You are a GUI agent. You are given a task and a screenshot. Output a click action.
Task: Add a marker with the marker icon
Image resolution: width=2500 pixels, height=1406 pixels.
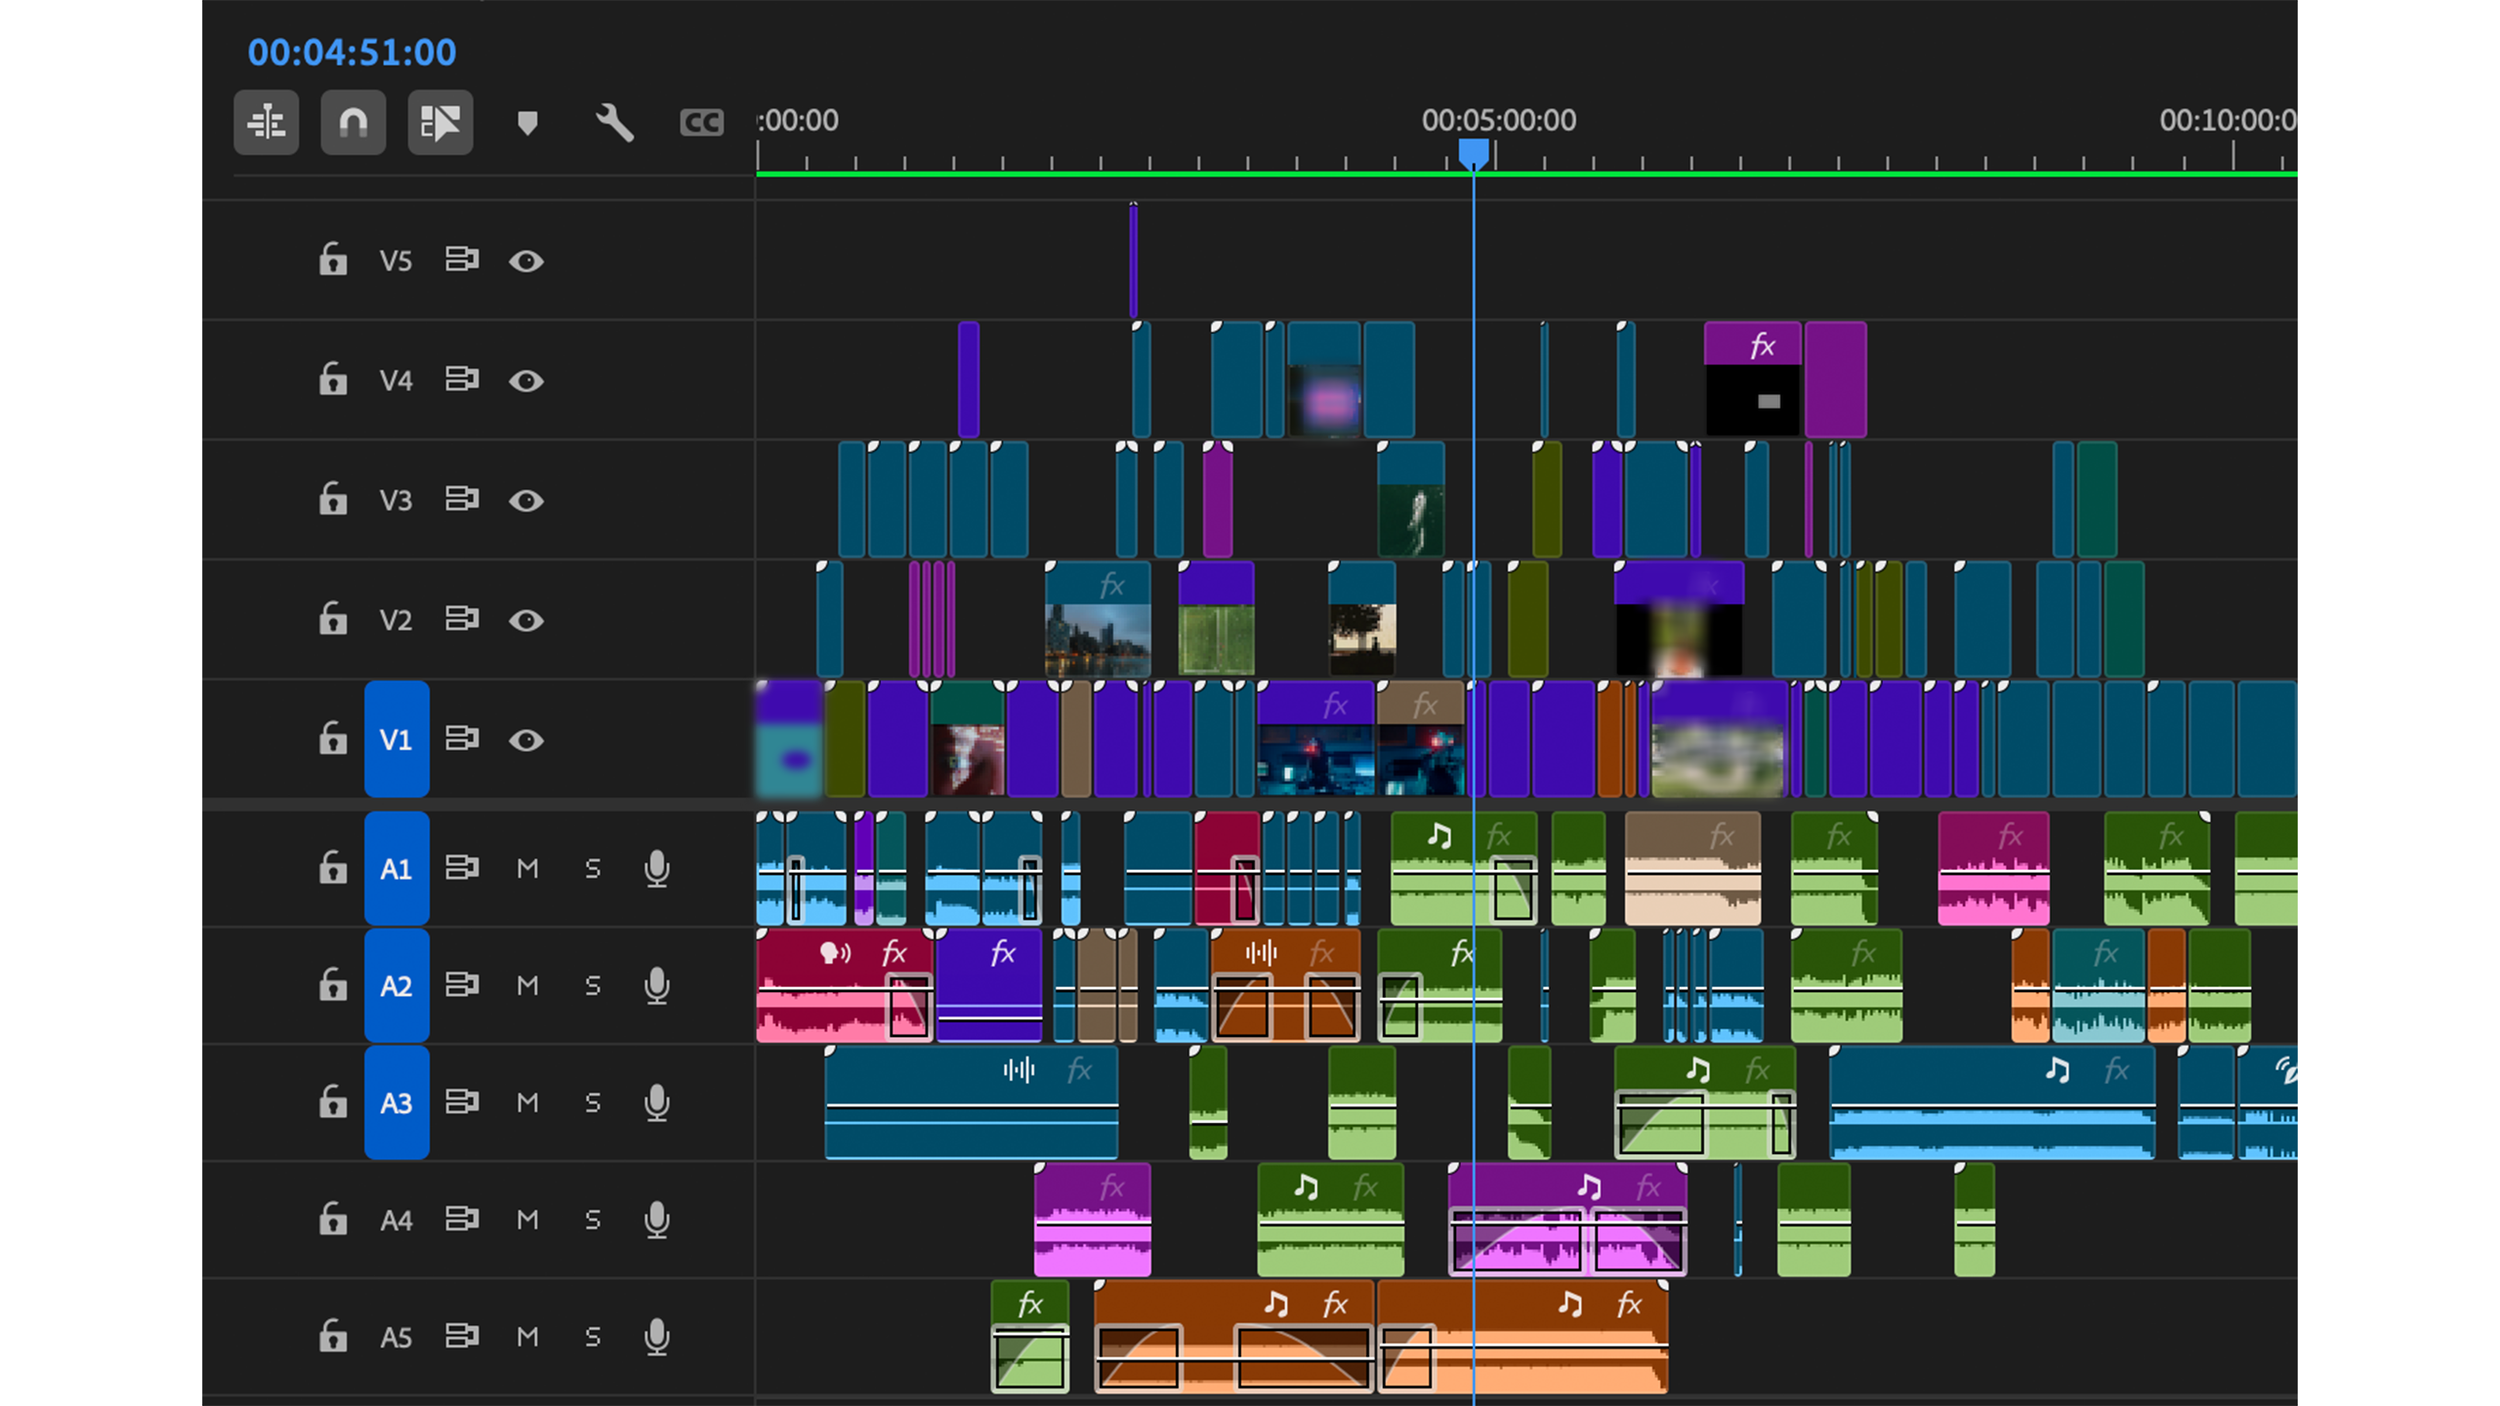tap(527, 123)
